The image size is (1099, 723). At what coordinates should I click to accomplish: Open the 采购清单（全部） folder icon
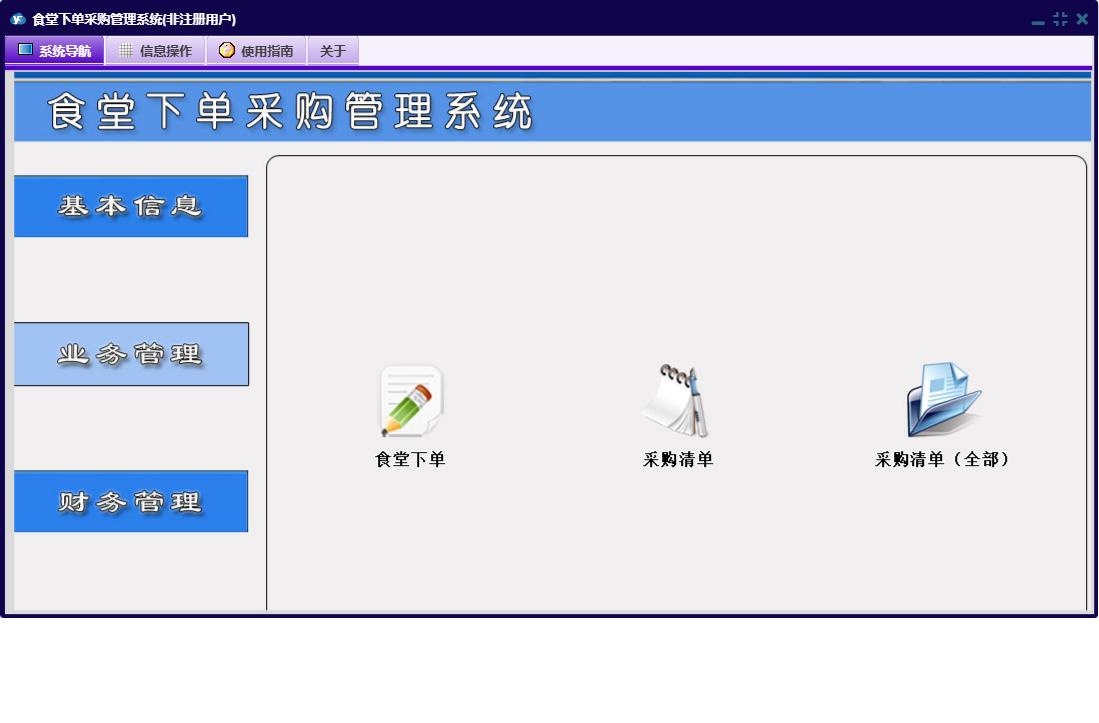(x=943, y=399)
